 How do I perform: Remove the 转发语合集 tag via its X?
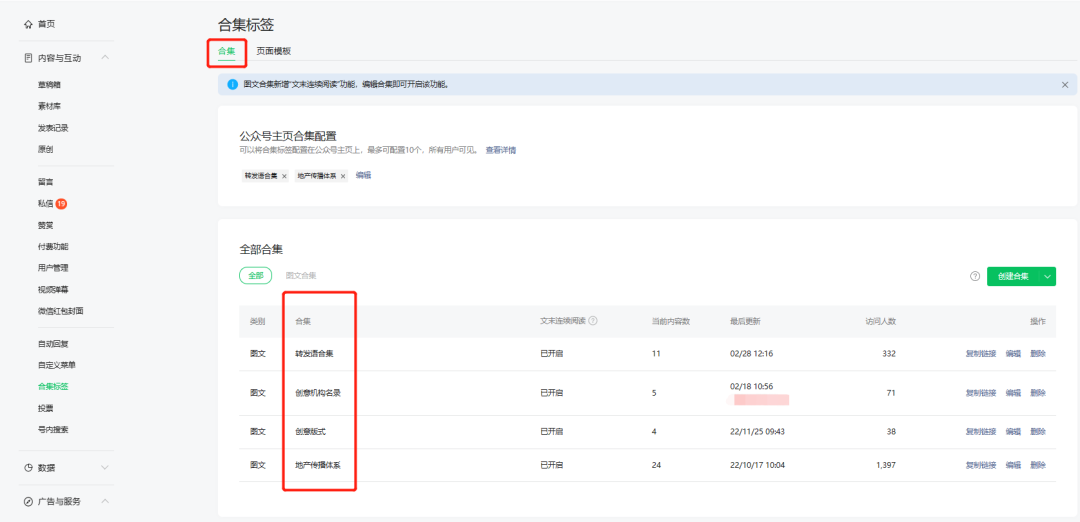coord(284,176)
